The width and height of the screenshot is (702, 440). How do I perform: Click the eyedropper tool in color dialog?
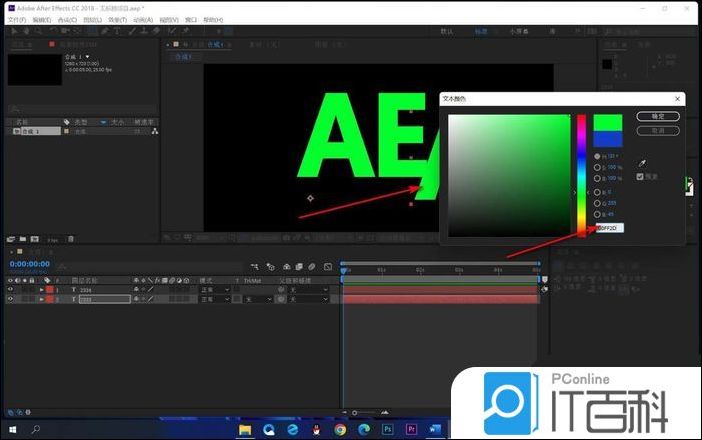click(643, 162)
